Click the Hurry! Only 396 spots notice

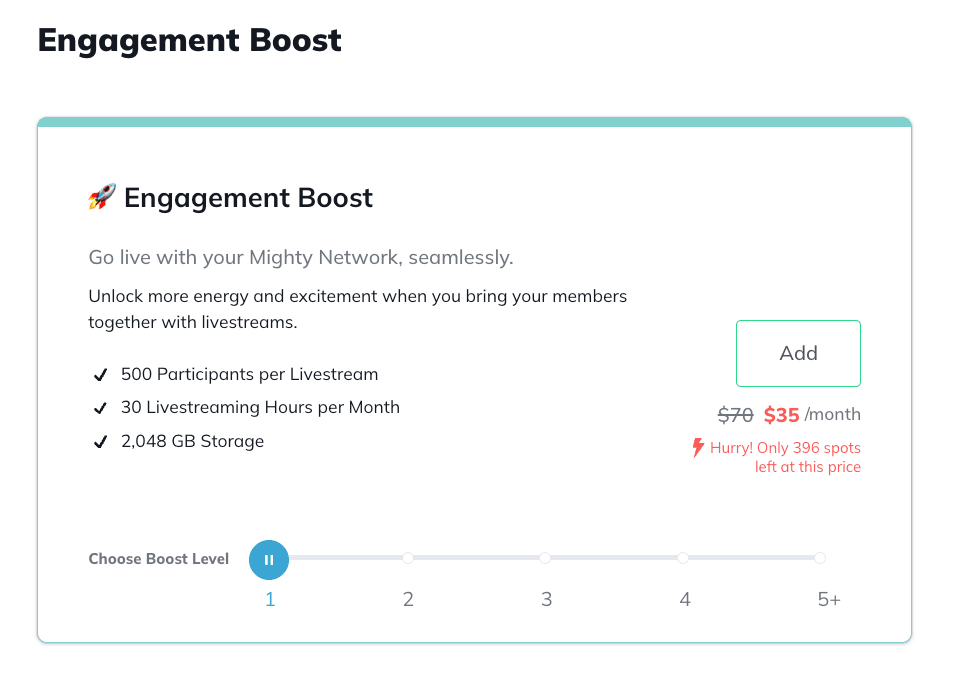[785, 457]
